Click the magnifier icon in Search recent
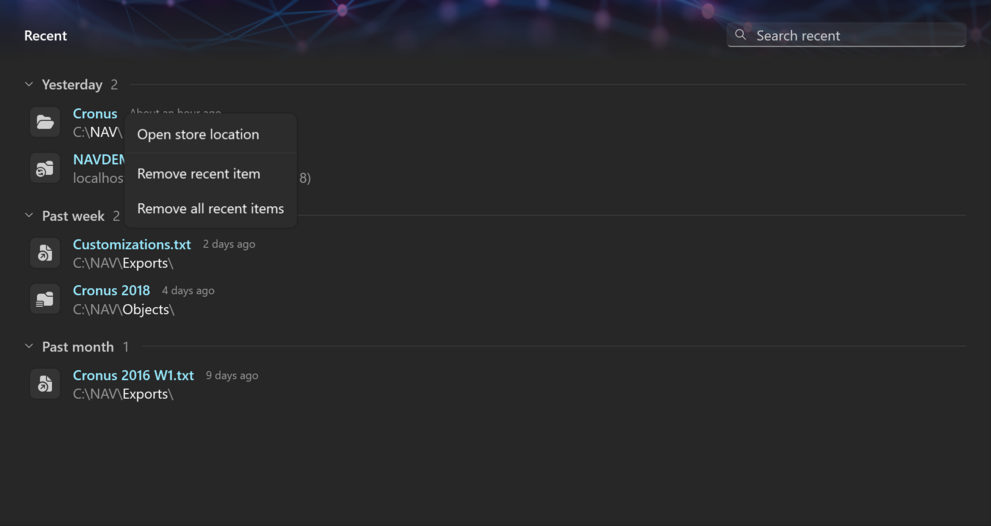Screen dimensions: 991x526 tap(740, 35)
